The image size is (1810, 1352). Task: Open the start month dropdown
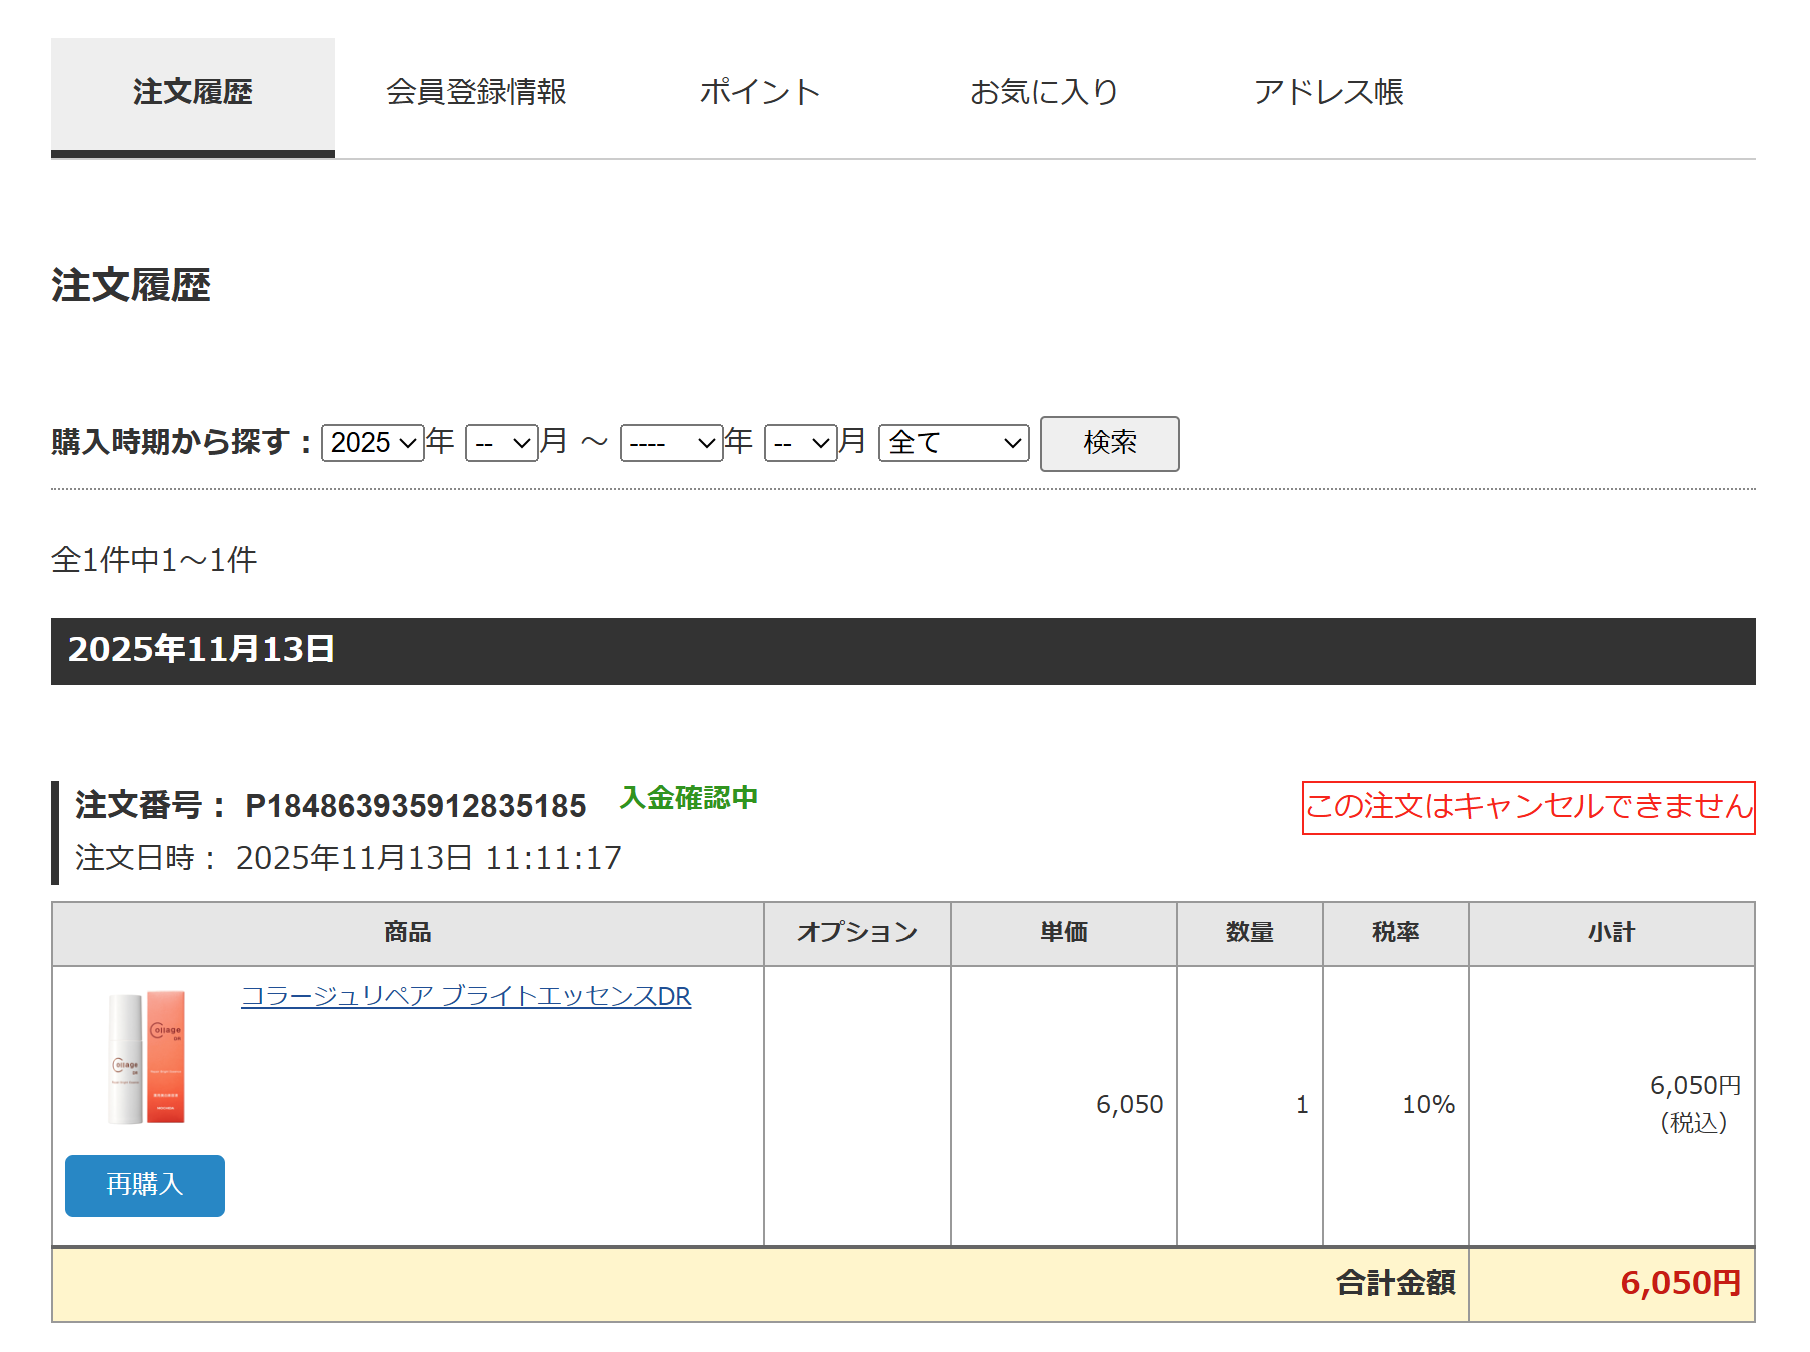[x=501, y=442]
